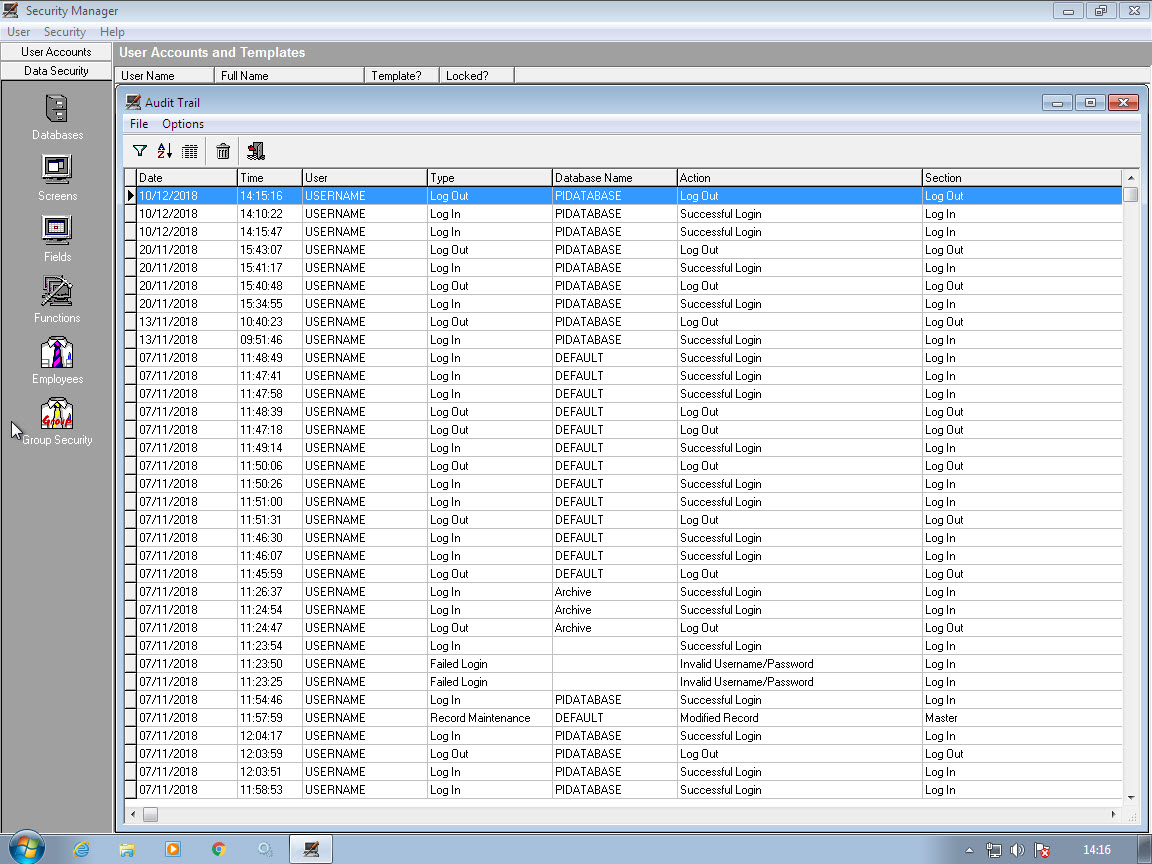The width and height of the screenshot is (1152, 864).
Task: Click the column grid view icon
Action: pyautogui.click(x=190, y=150)
